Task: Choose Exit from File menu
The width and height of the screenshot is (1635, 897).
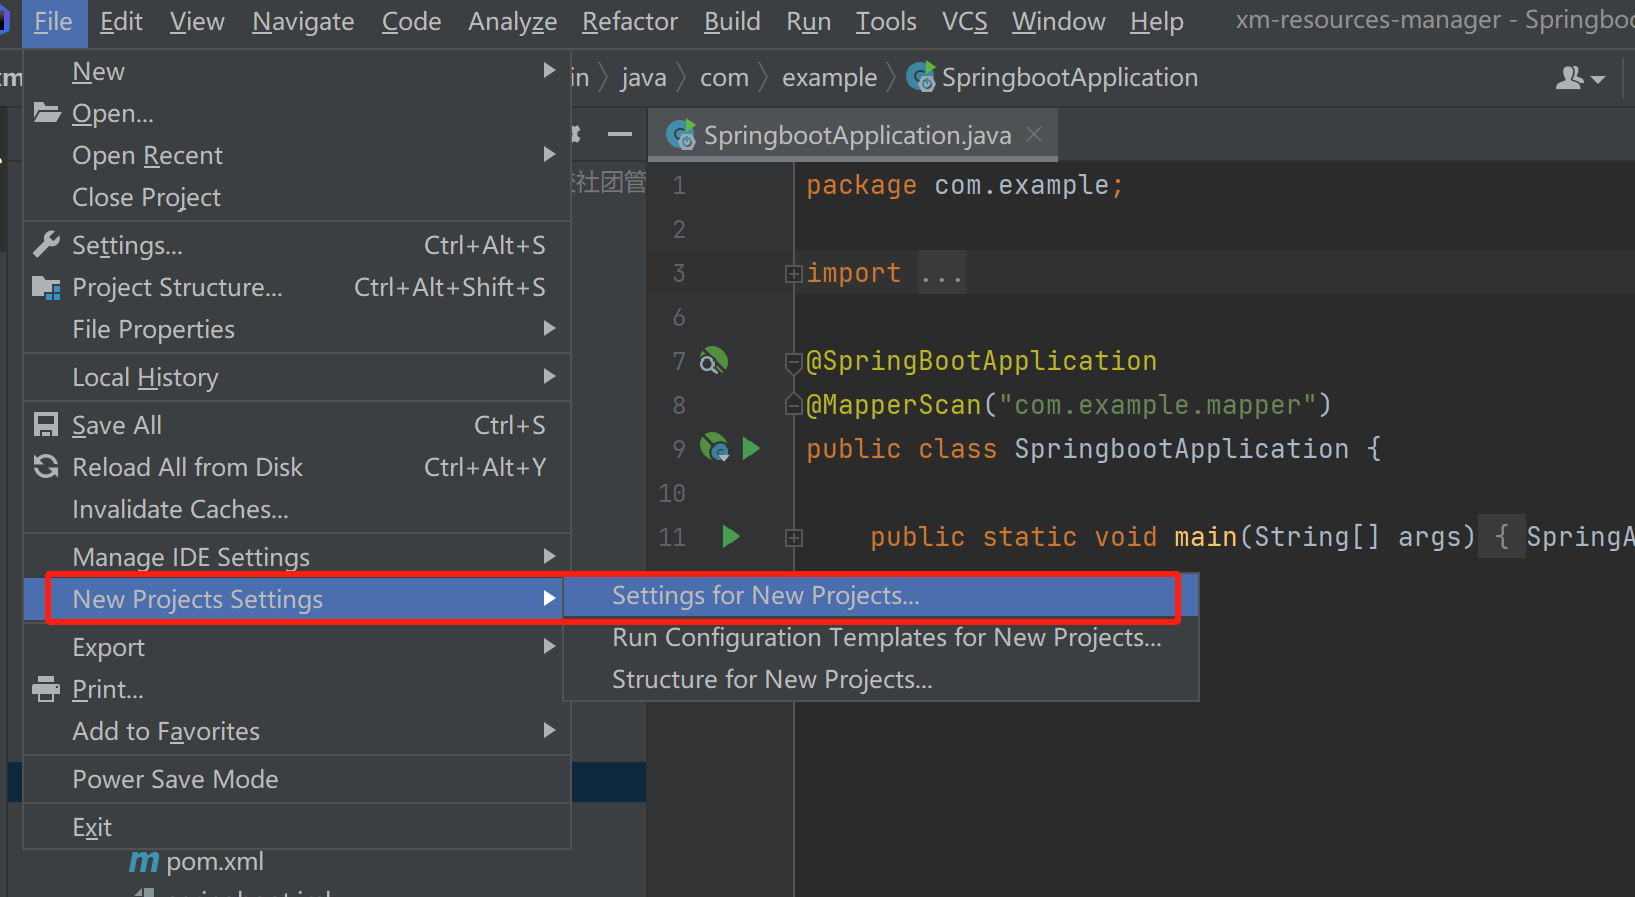Action: click(297, 828)
